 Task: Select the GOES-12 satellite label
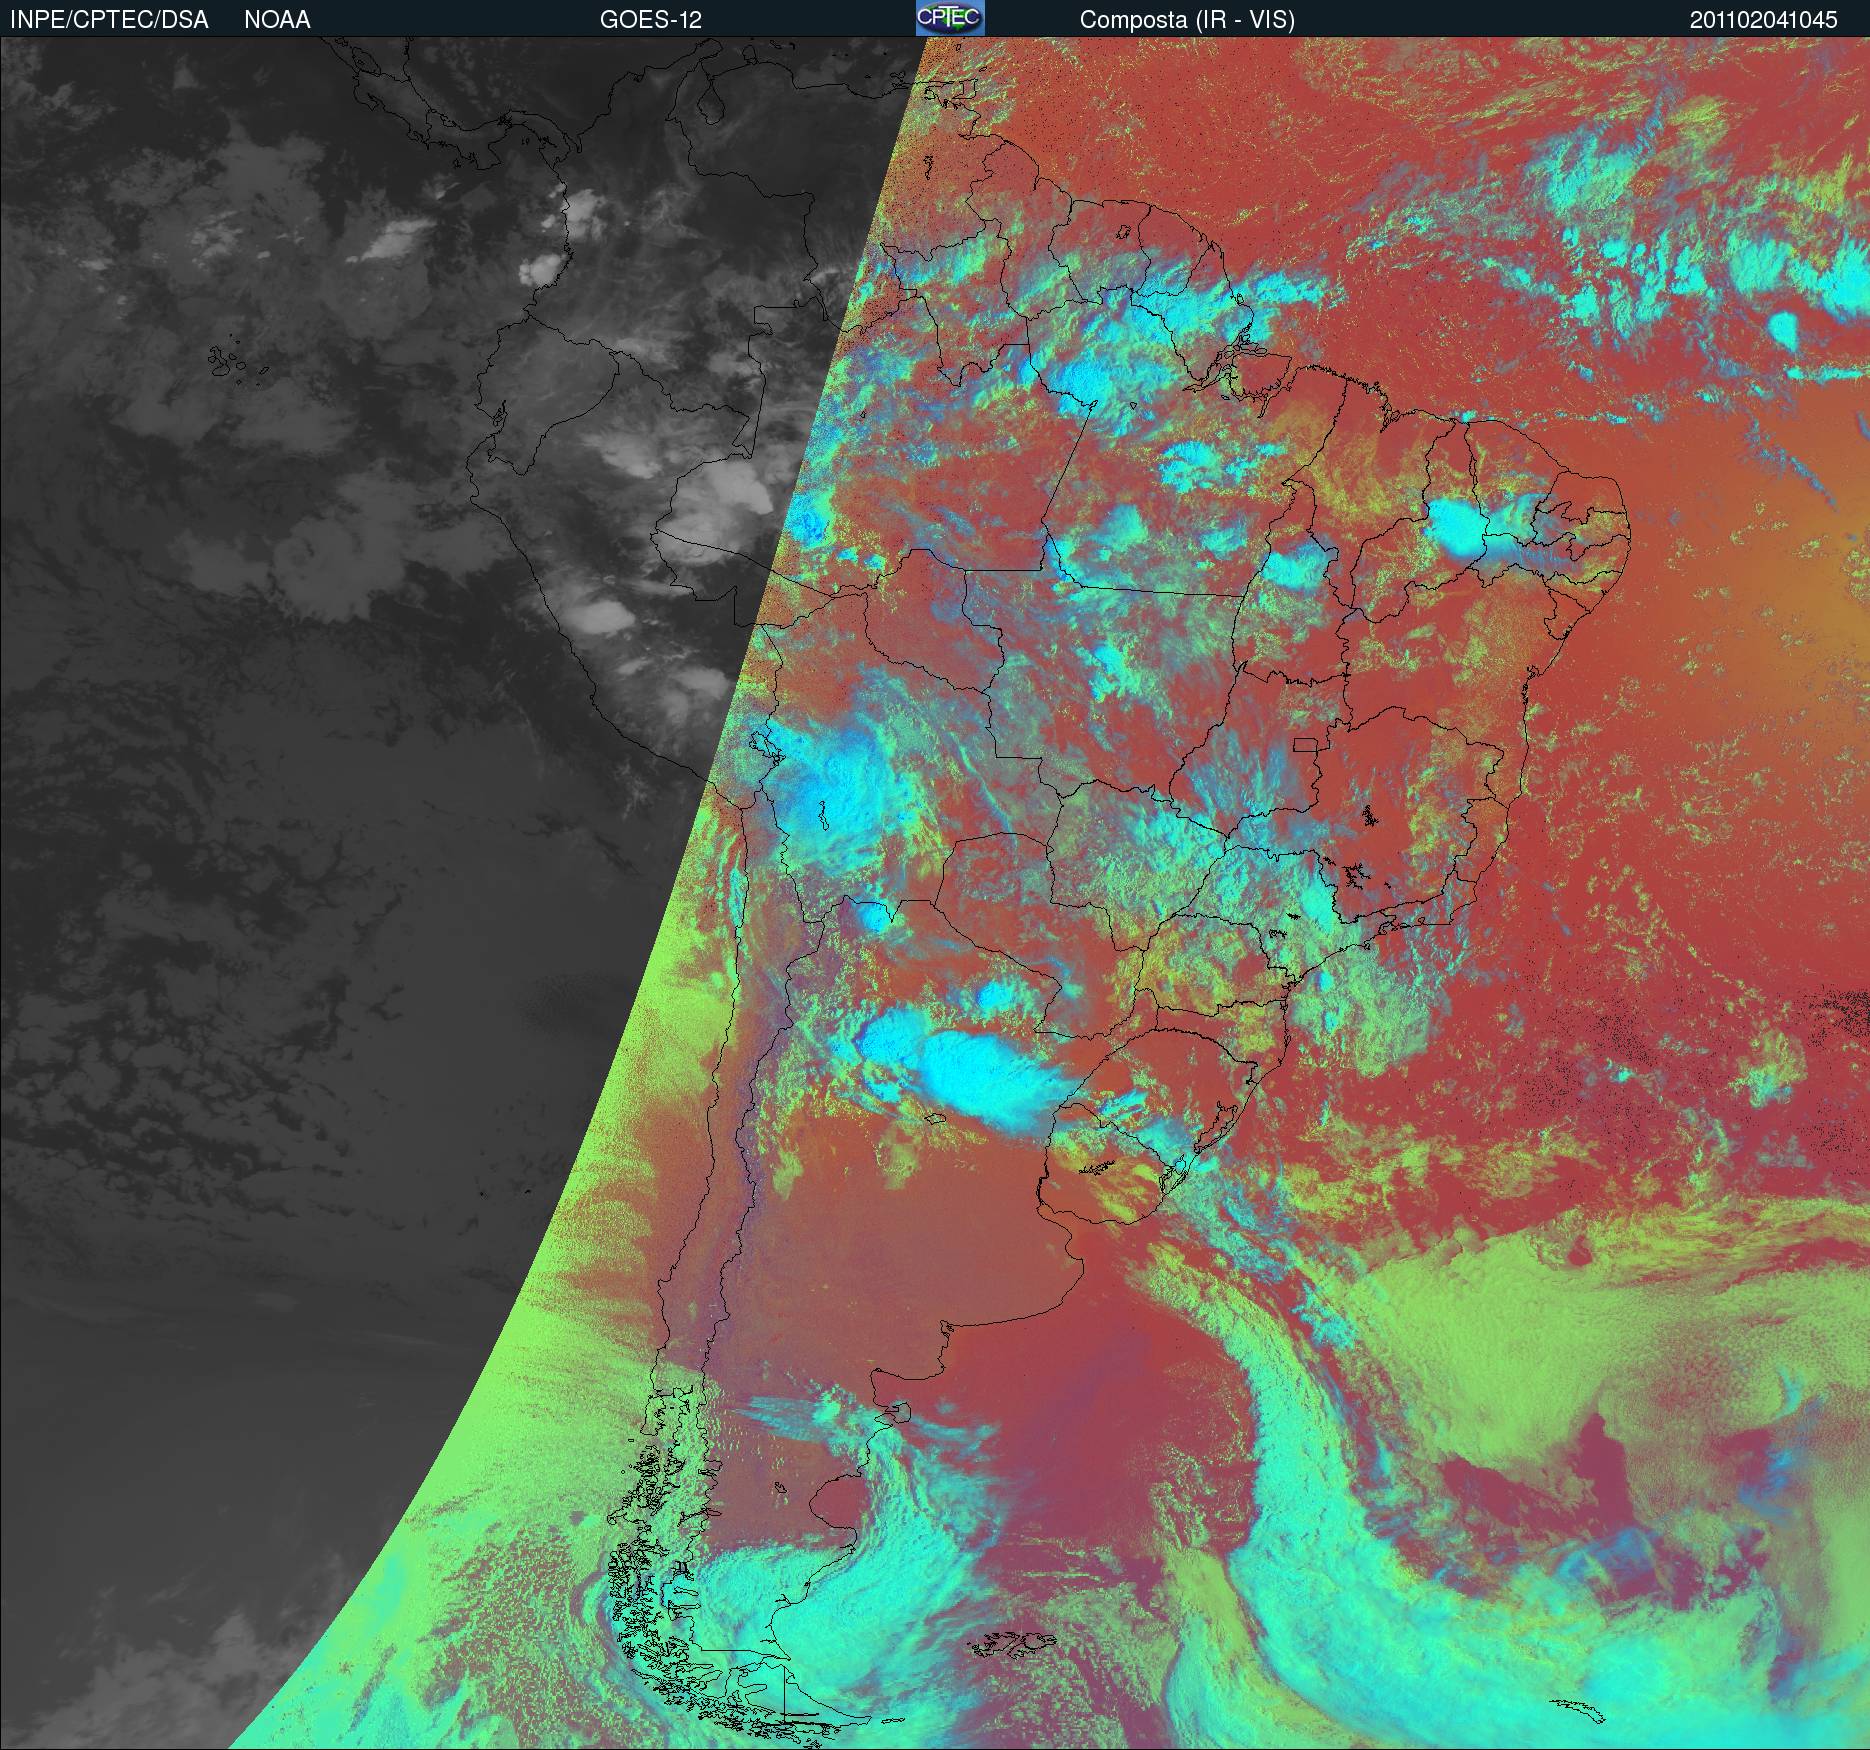[x=650, y=20]
